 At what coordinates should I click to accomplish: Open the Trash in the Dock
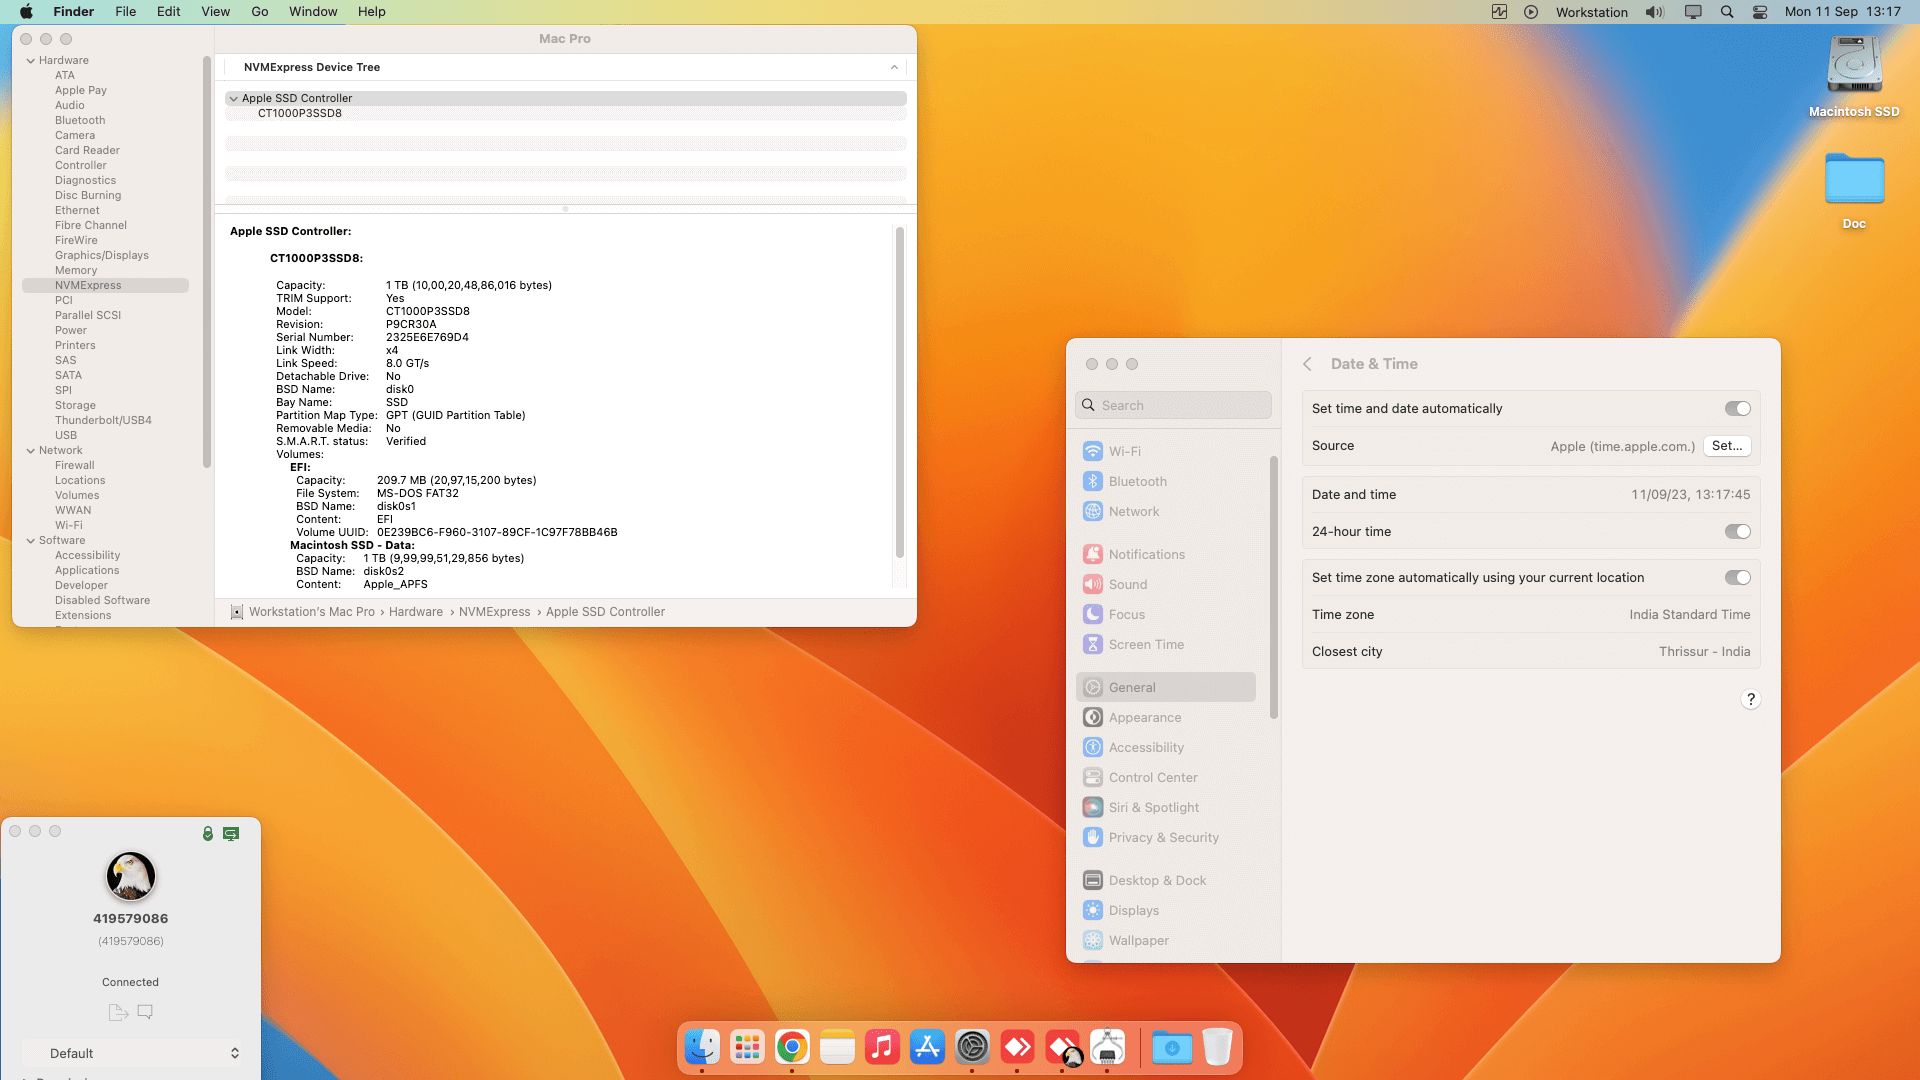(x=1217, y=1047)
